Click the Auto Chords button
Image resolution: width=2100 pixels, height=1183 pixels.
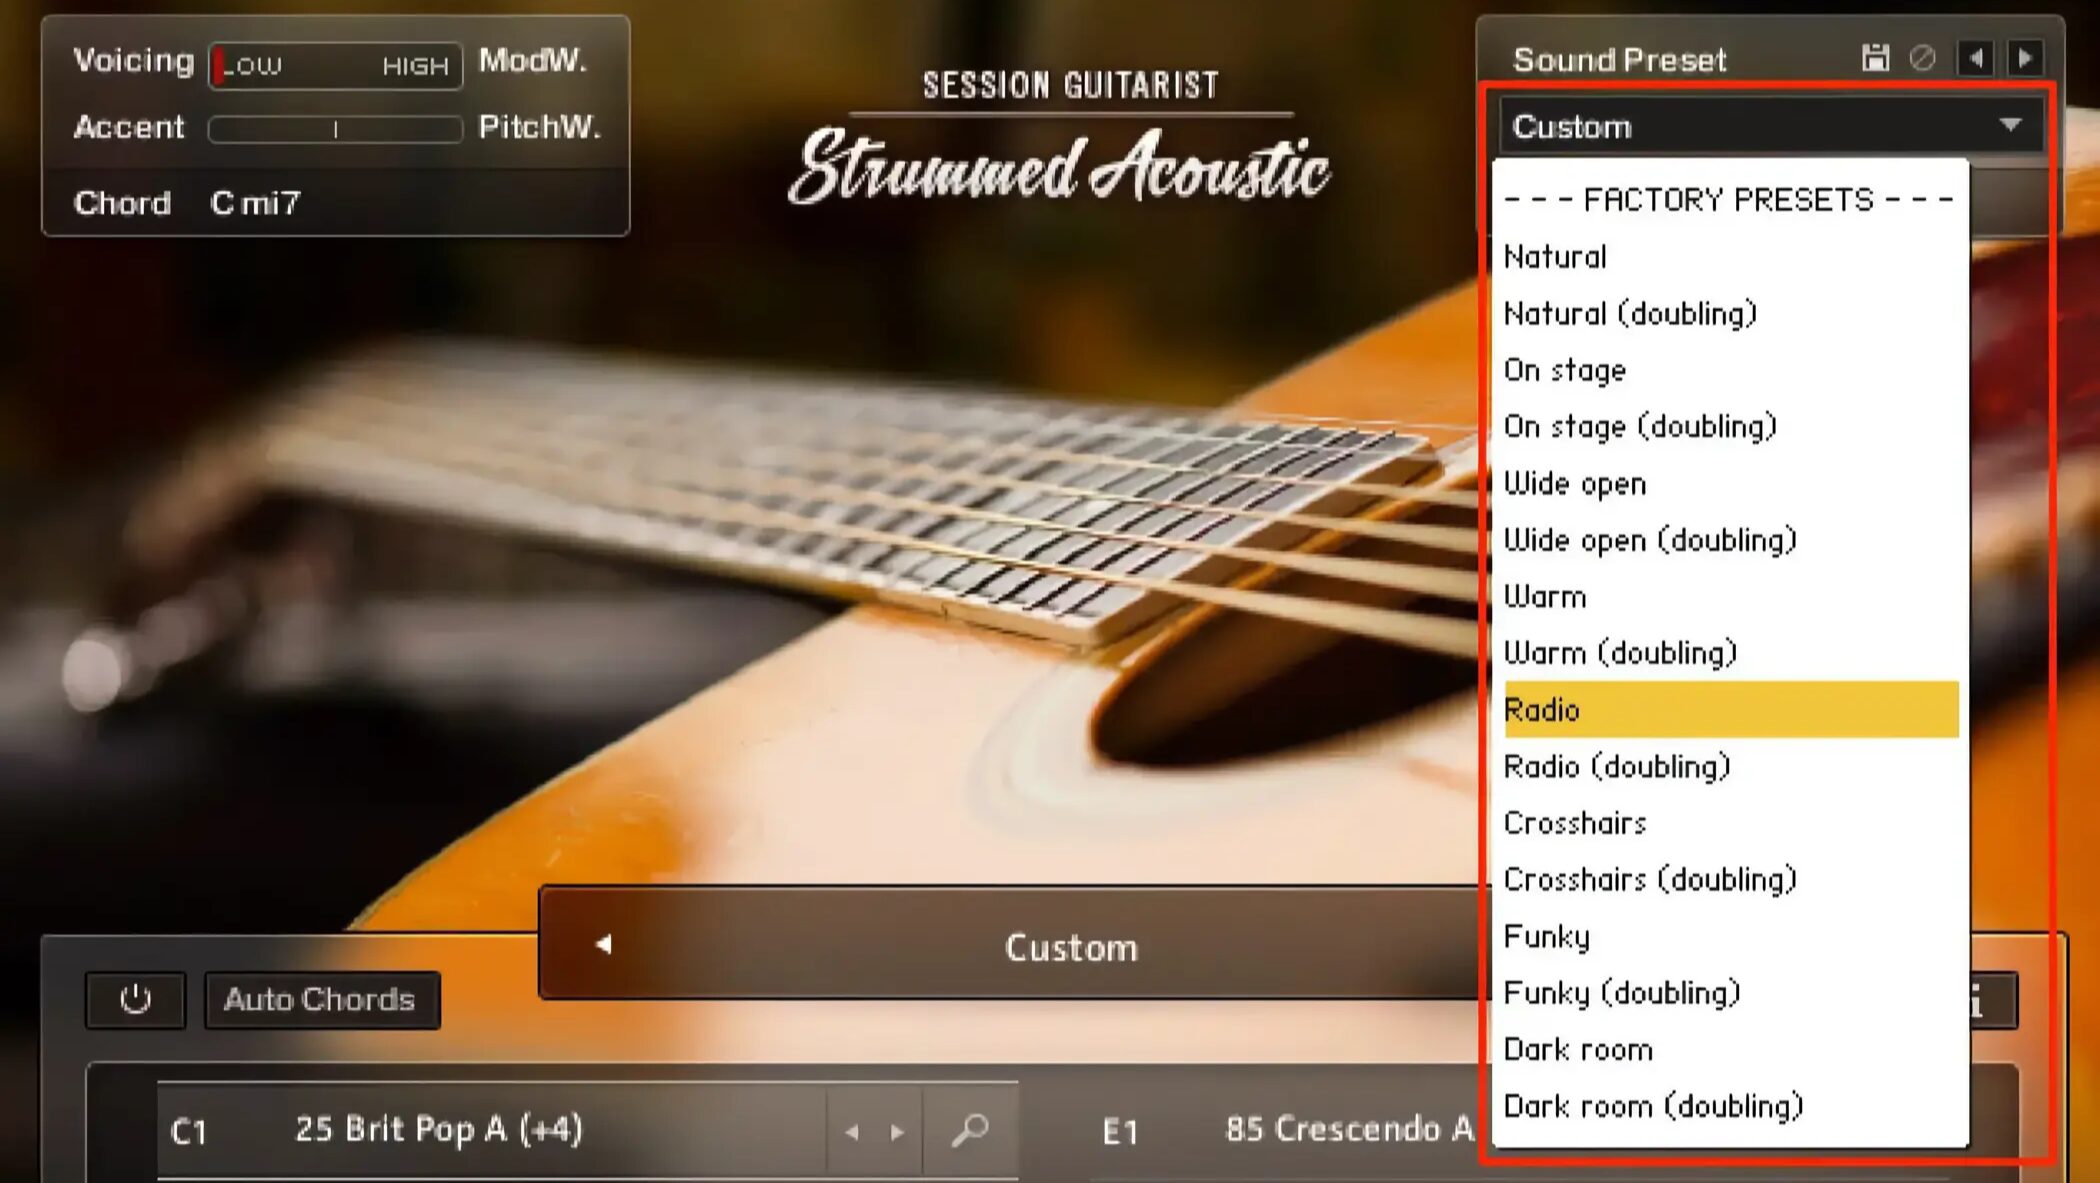(322, 999)
